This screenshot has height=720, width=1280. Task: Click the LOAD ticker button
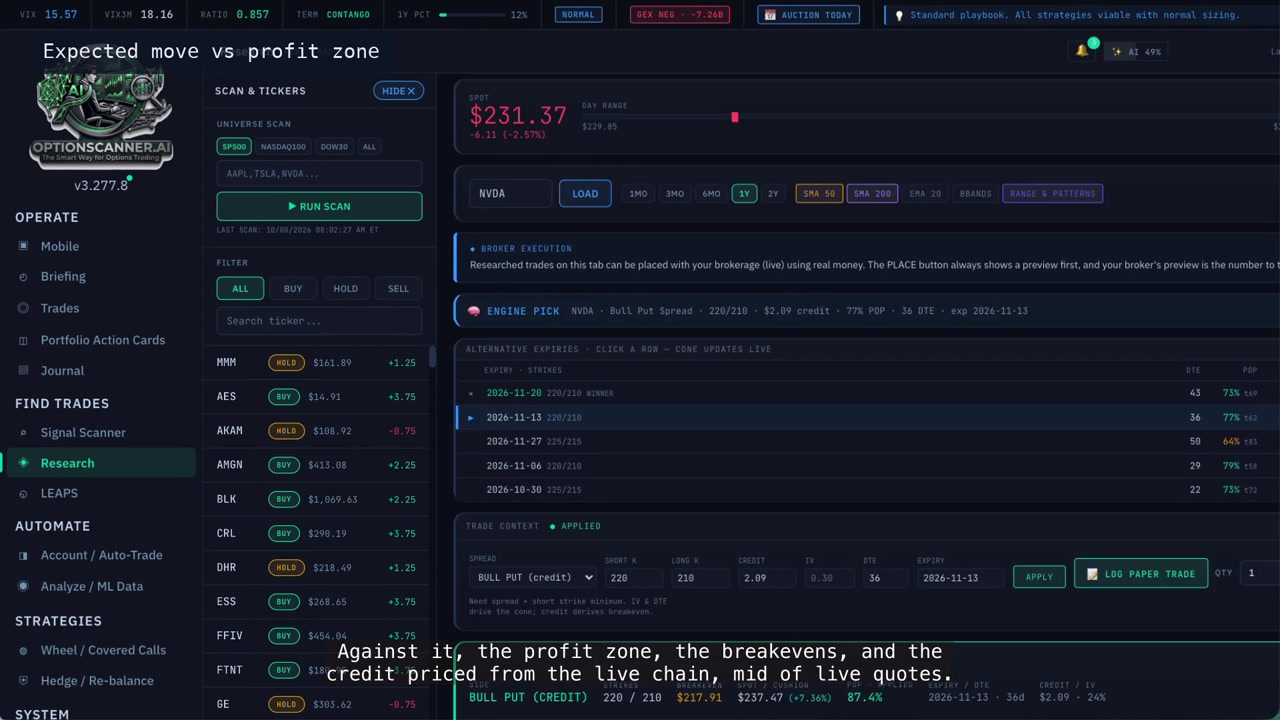(585, 194)
